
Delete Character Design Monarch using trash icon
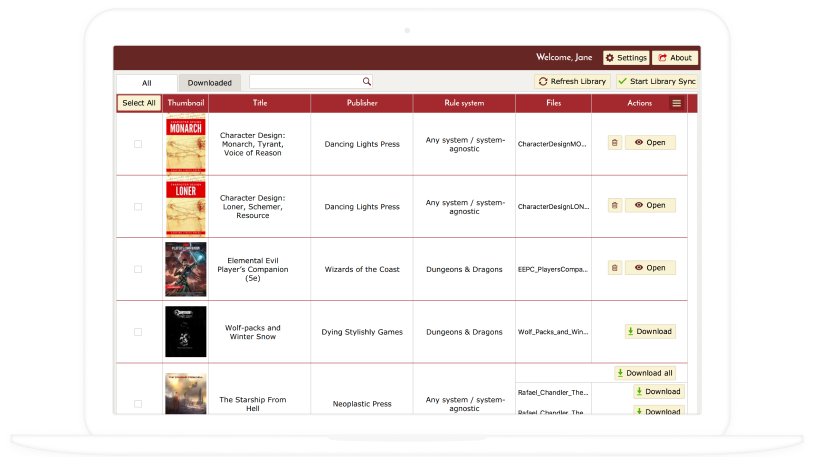coord(614,143)
